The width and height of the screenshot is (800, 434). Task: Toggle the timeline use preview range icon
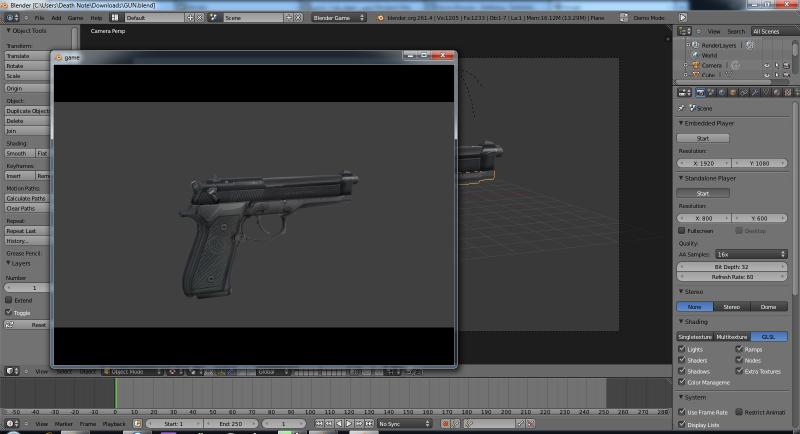coord(137,423)
